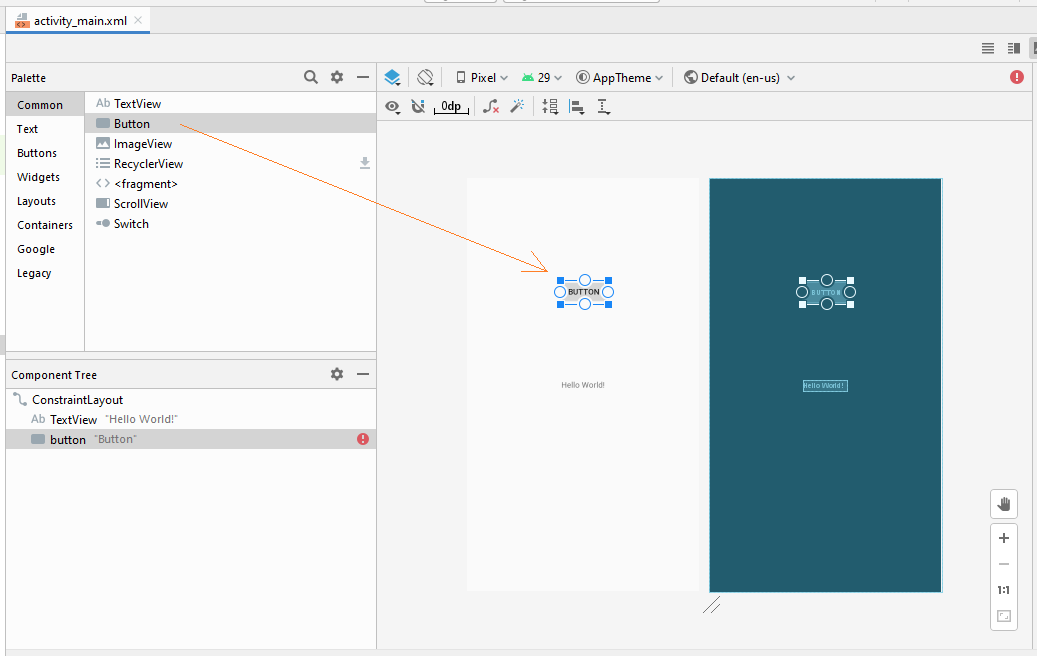Select the Common palette category
Screen dimensions: 1037x656
[45, 105]
